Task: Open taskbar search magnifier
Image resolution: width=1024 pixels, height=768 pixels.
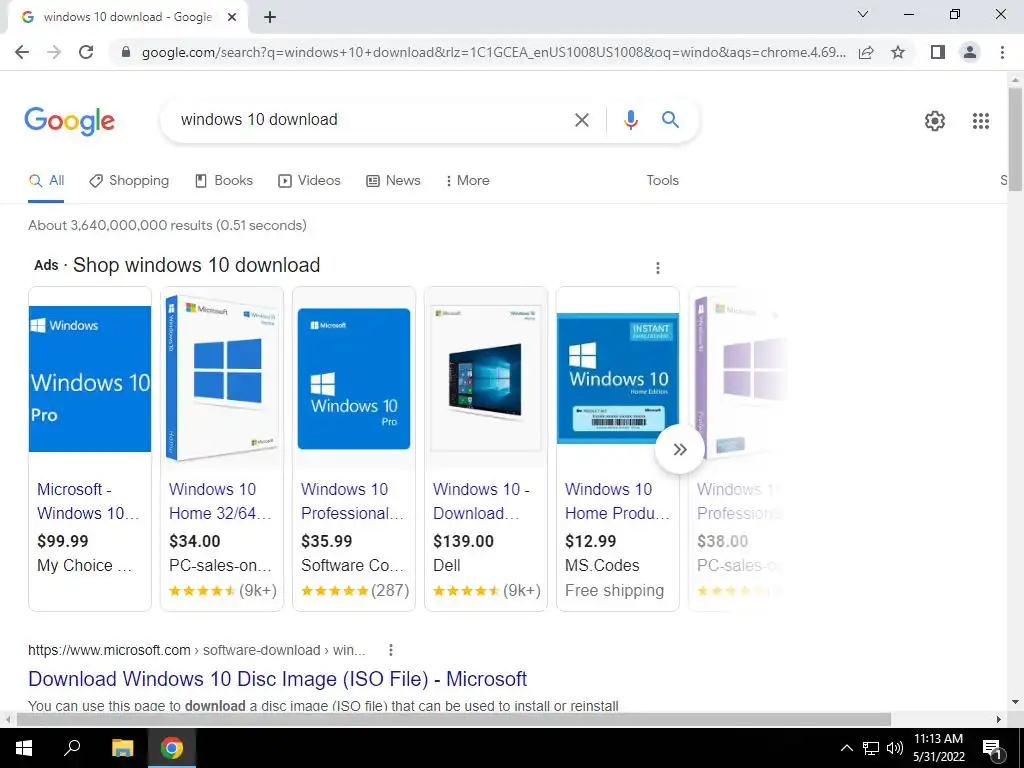Action: pyautogui.click(x=72, y=748)
